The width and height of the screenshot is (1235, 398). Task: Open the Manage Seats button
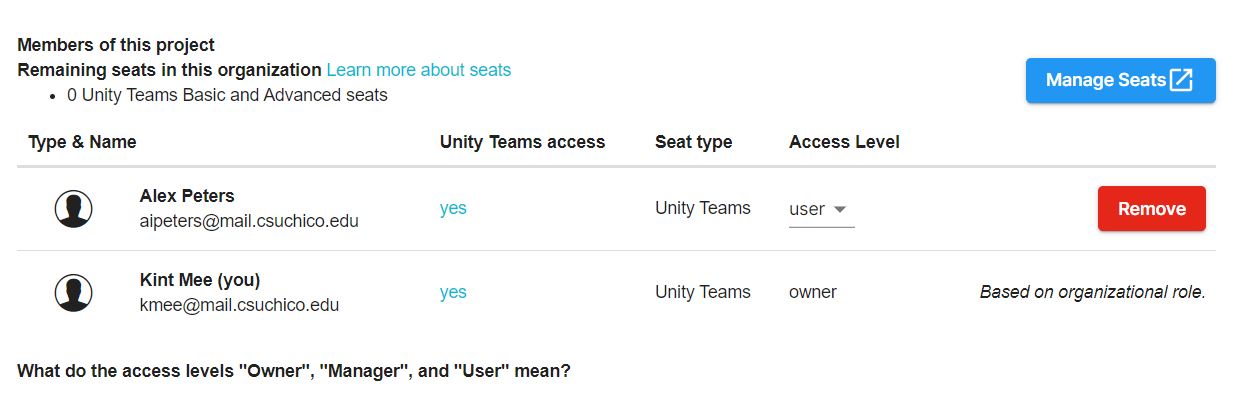tap(1120, 80)
